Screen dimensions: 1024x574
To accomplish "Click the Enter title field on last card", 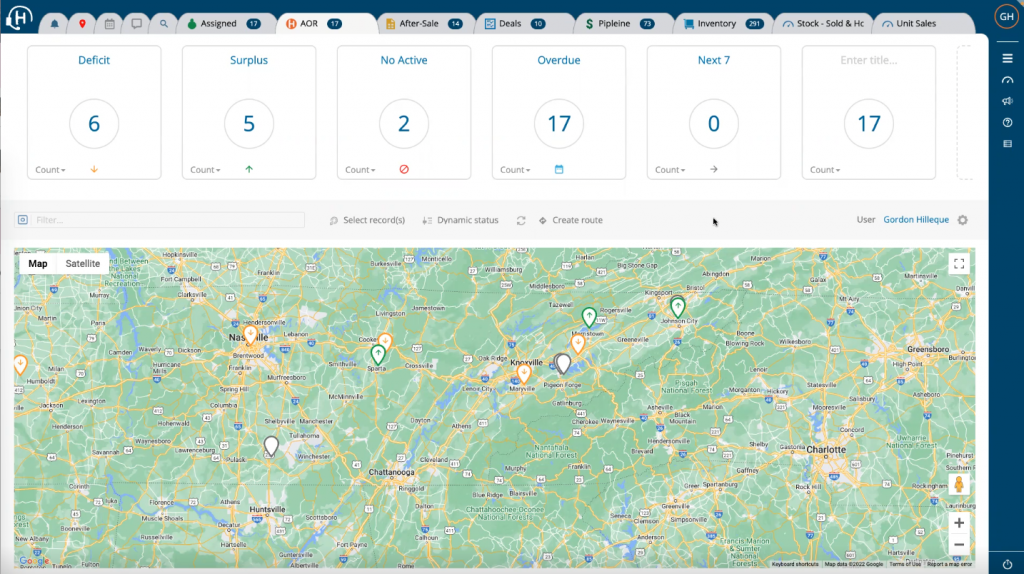I will [869, 60].
